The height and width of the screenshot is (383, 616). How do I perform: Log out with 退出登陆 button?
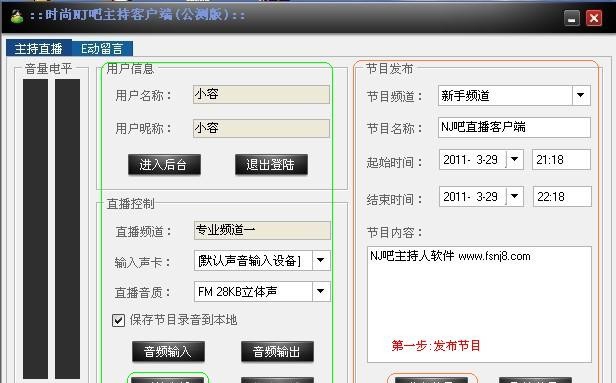271,164
